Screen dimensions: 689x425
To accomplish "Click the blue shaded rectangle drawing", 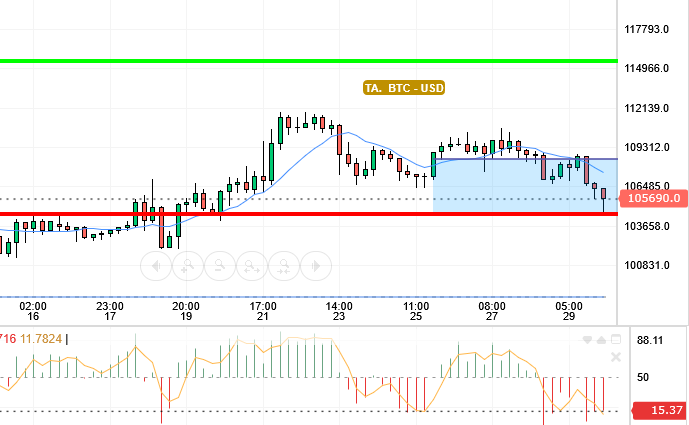I will point(525,186).
